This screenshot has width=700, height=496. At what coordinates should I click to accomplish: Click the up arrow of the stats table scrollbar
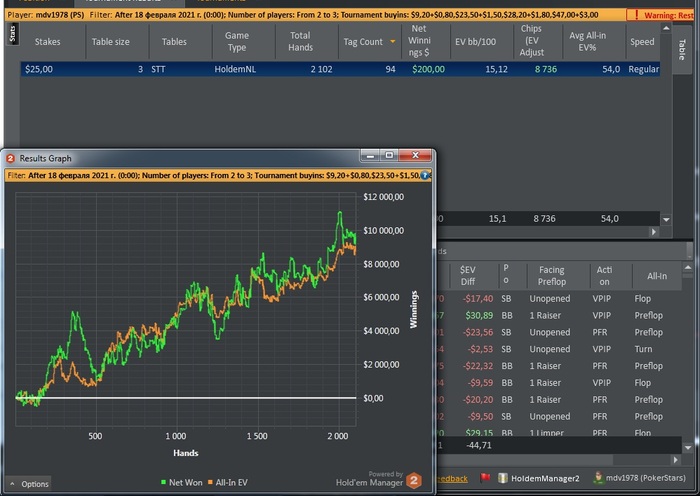tap(666, 28)
